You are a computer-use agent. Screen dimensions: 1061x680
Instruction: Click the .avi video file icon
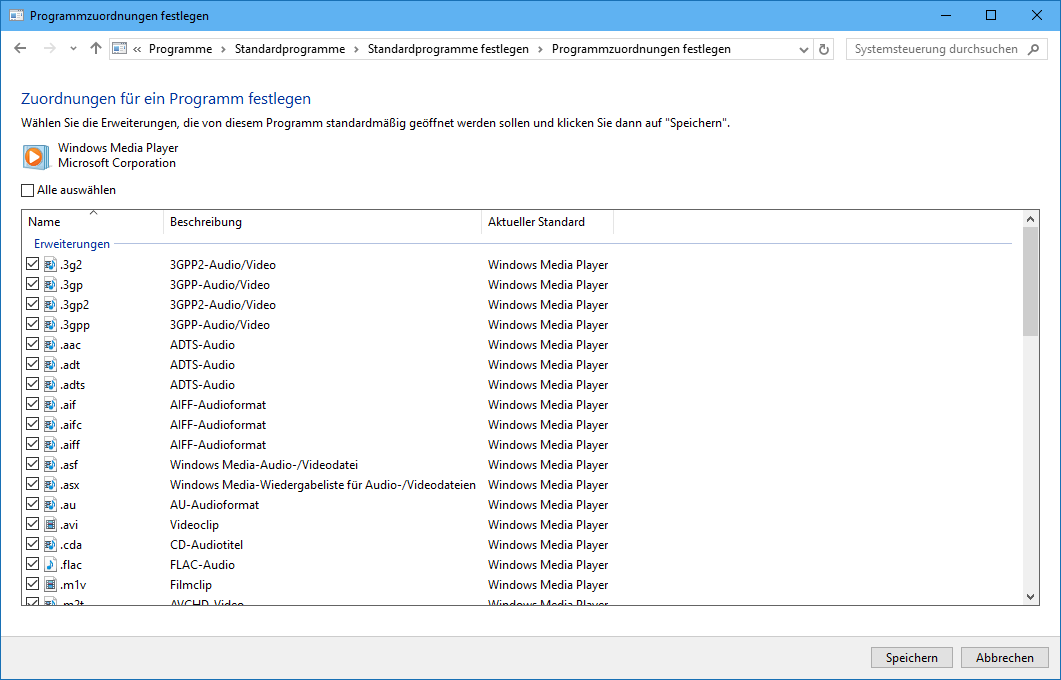point(50,524)
